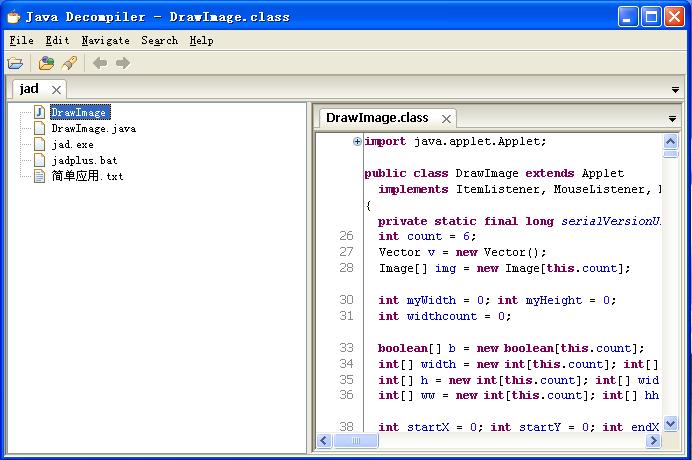Open the editor tab list dropdown
692x460 pixels.
672,119
